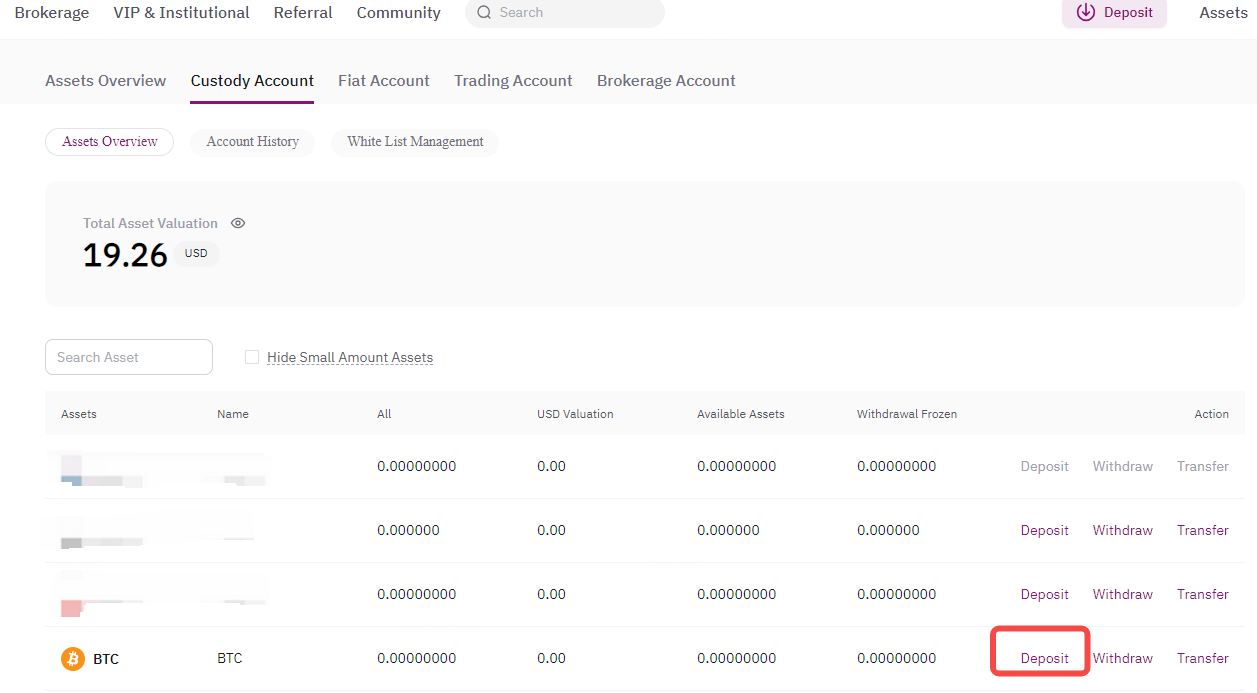Switch to the Trading Account tab
Viewport: 1257px width, 693px height.
[x=513, y=80]
